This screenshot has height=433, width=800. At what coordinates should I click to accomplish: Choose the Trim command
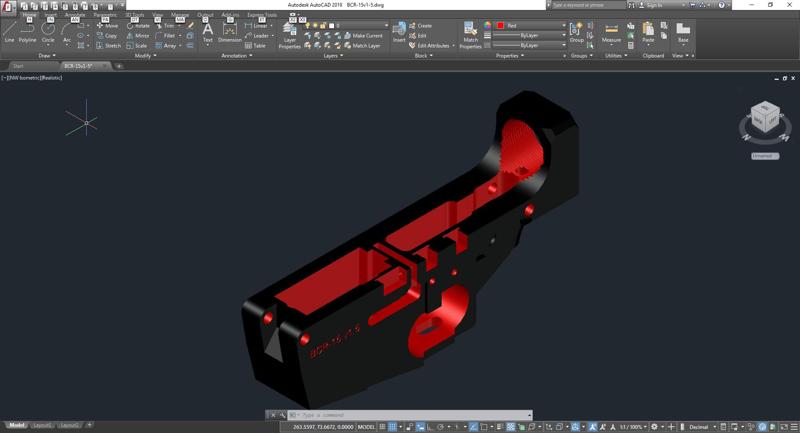pyautogui.click(x=165, y=26)
